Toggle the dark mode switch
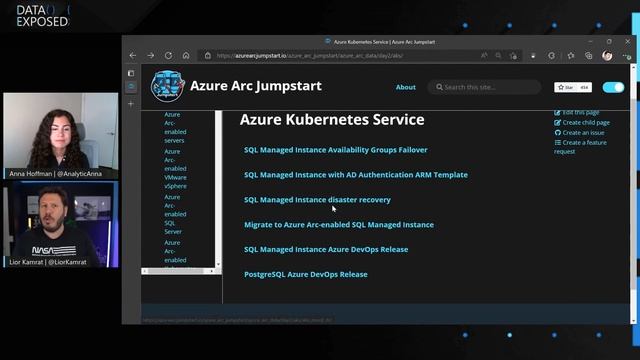The width and height of the screenshot is (640, 360). coord(613,87)
